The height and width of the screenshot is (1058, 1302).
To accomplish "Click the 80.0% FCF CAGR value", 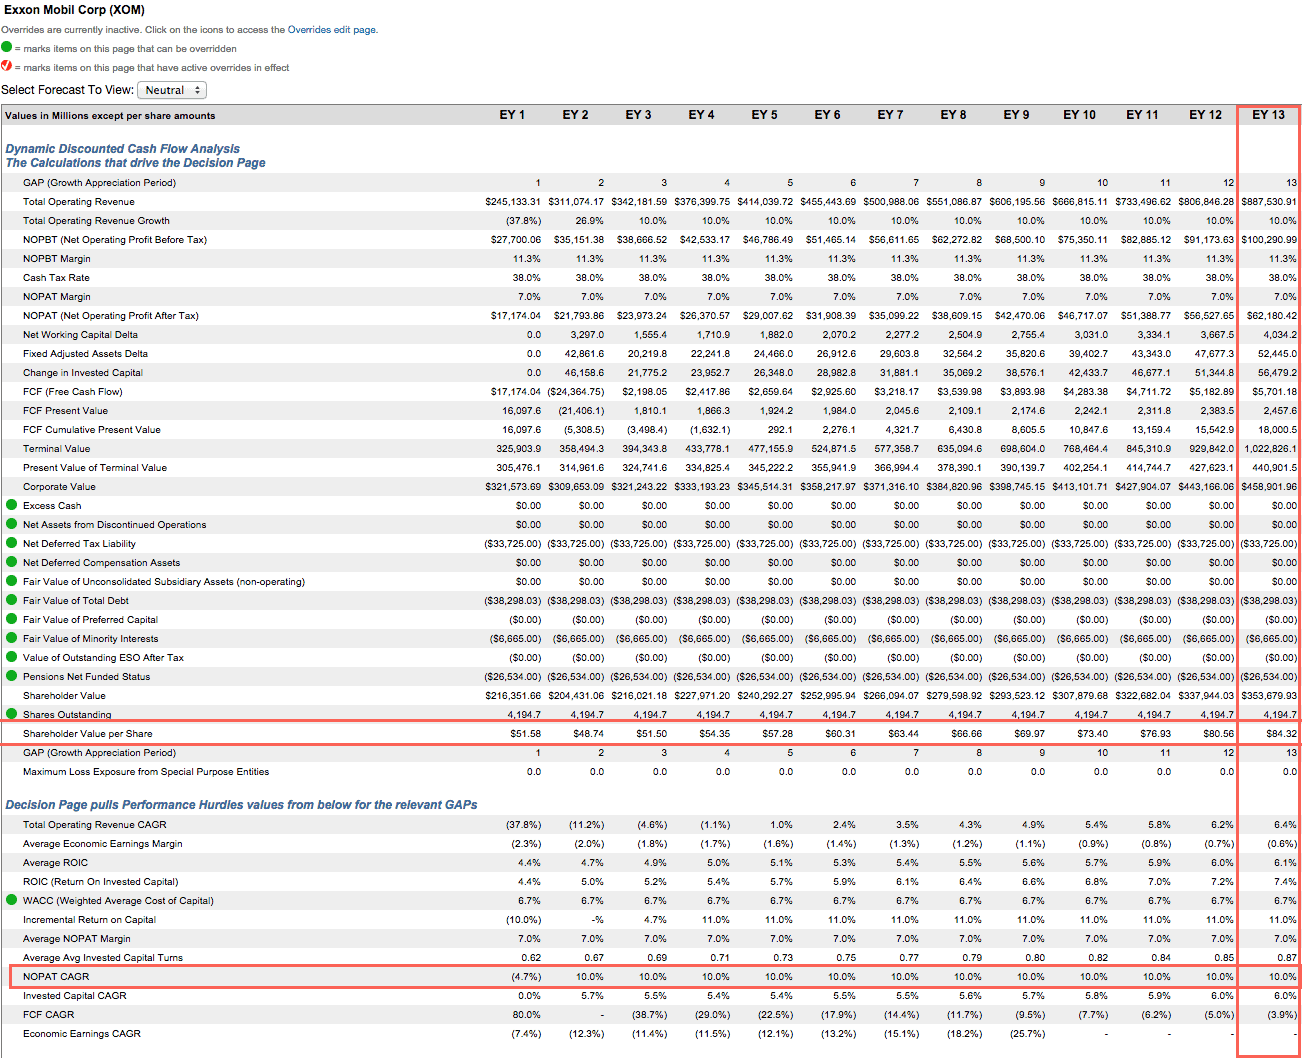I will pos(527,1015).
